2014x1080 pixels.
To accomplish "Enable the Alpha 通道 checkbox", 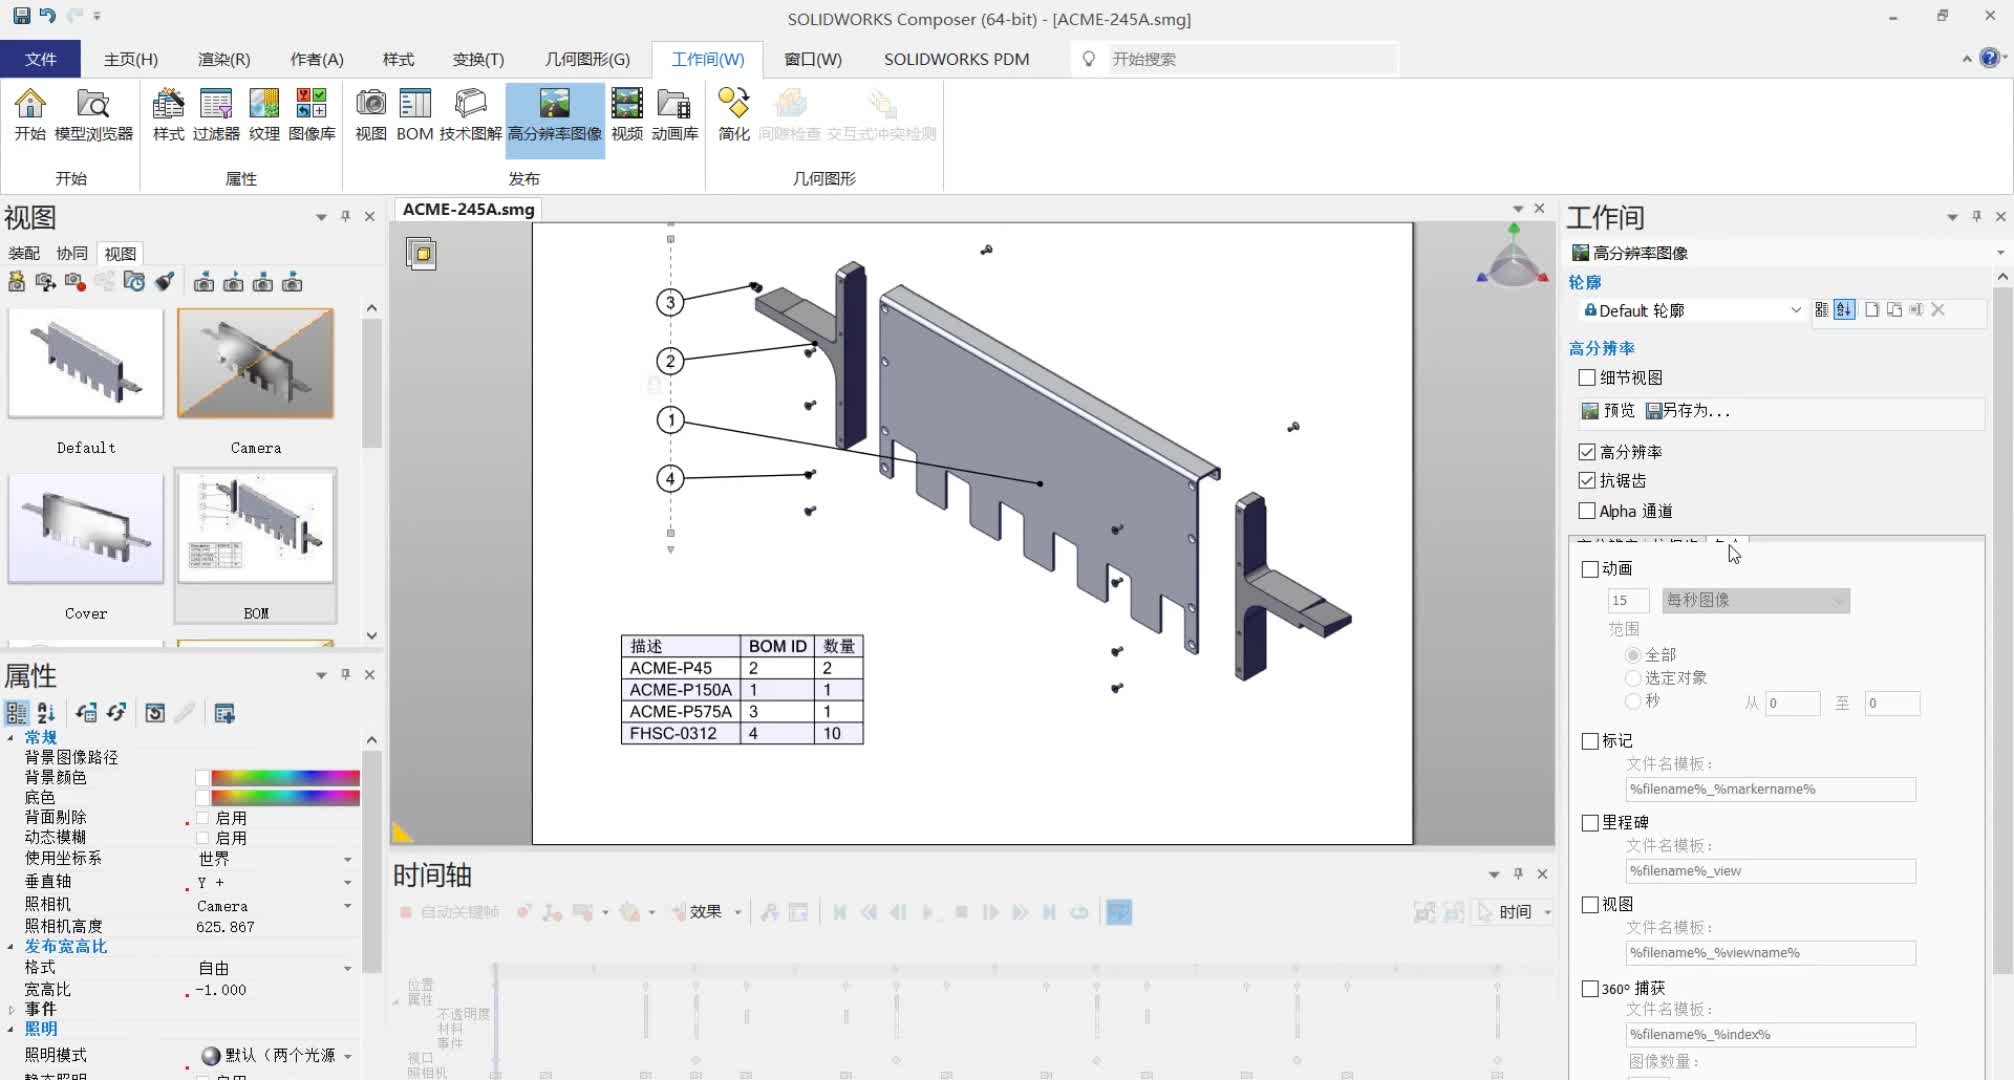I will (1587, 511).
